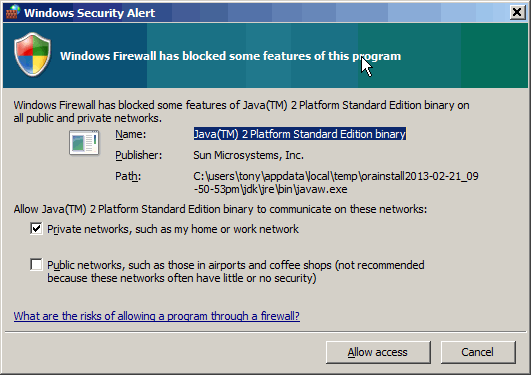Click the blocked features banner heading

coord(230,56)
